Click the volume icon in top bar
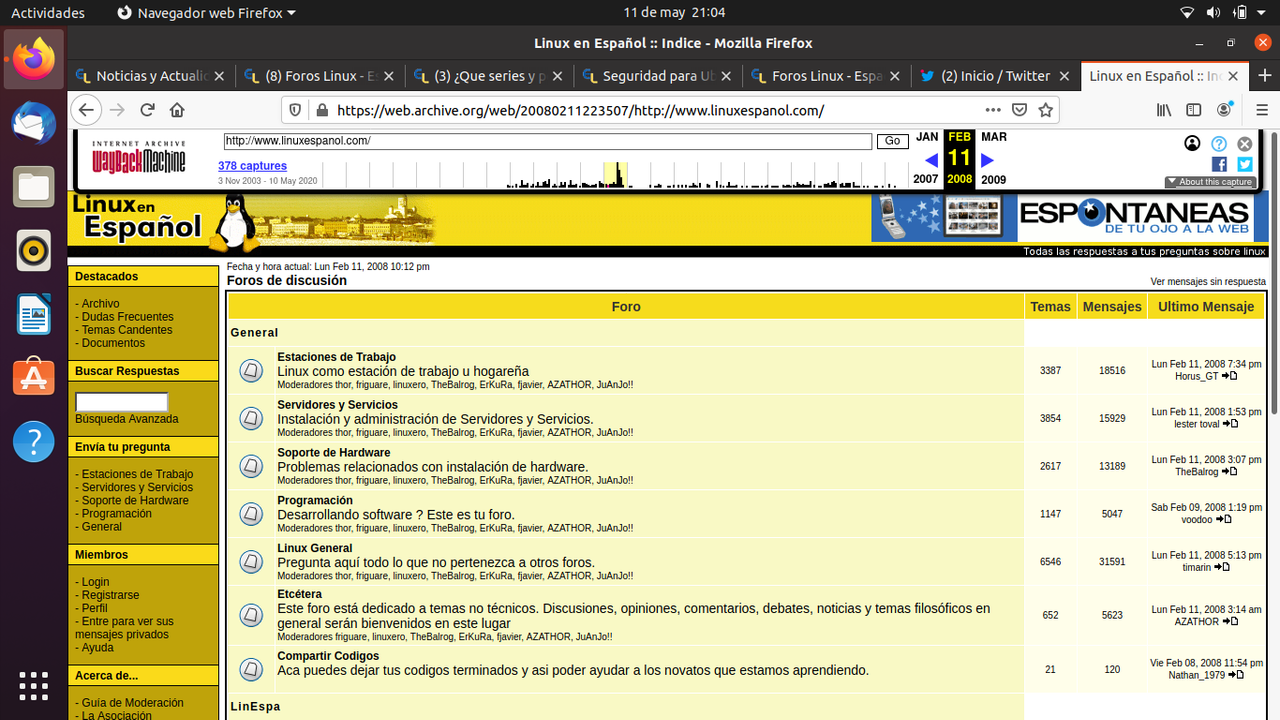The width and height of the screenshot is (1280, 720). coord(1213,13)
